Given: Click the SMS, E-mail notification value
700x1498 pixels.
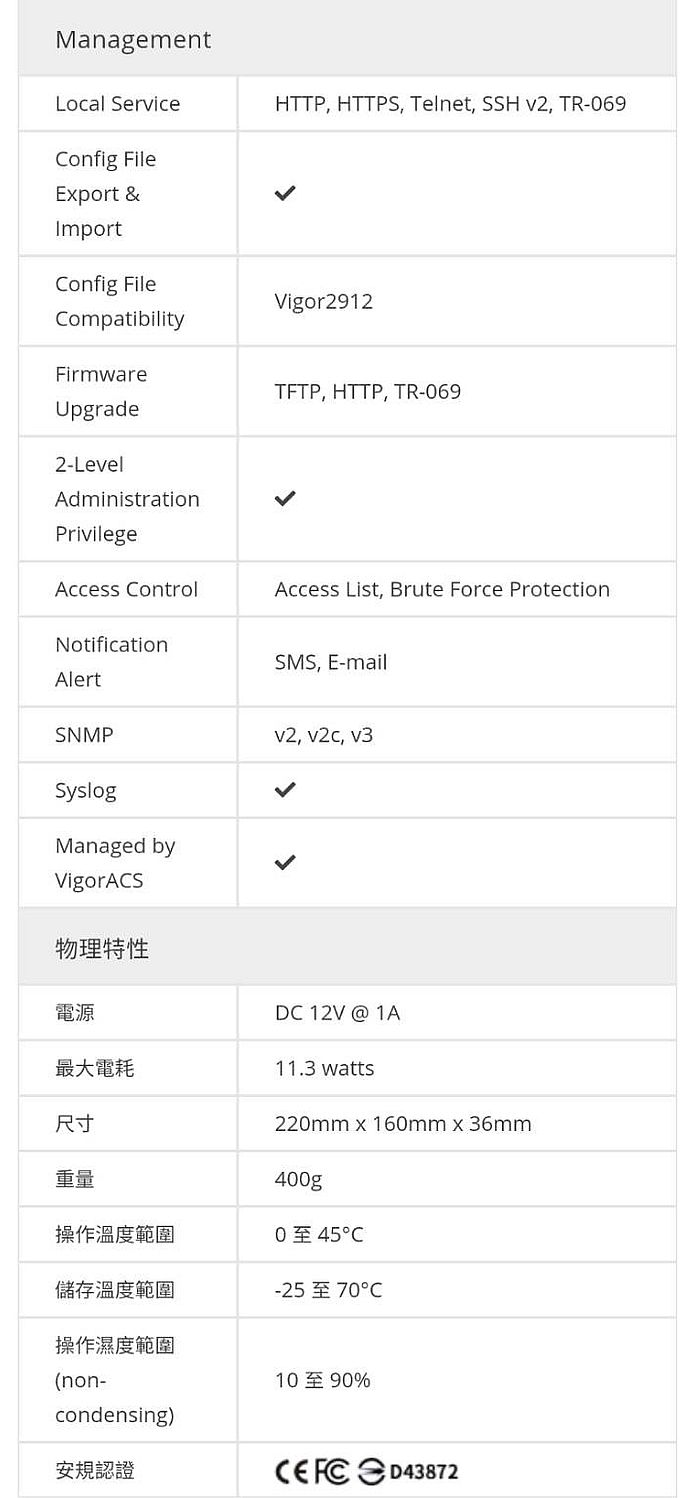Looking at the screenshot, I should [x=331, y=662].
